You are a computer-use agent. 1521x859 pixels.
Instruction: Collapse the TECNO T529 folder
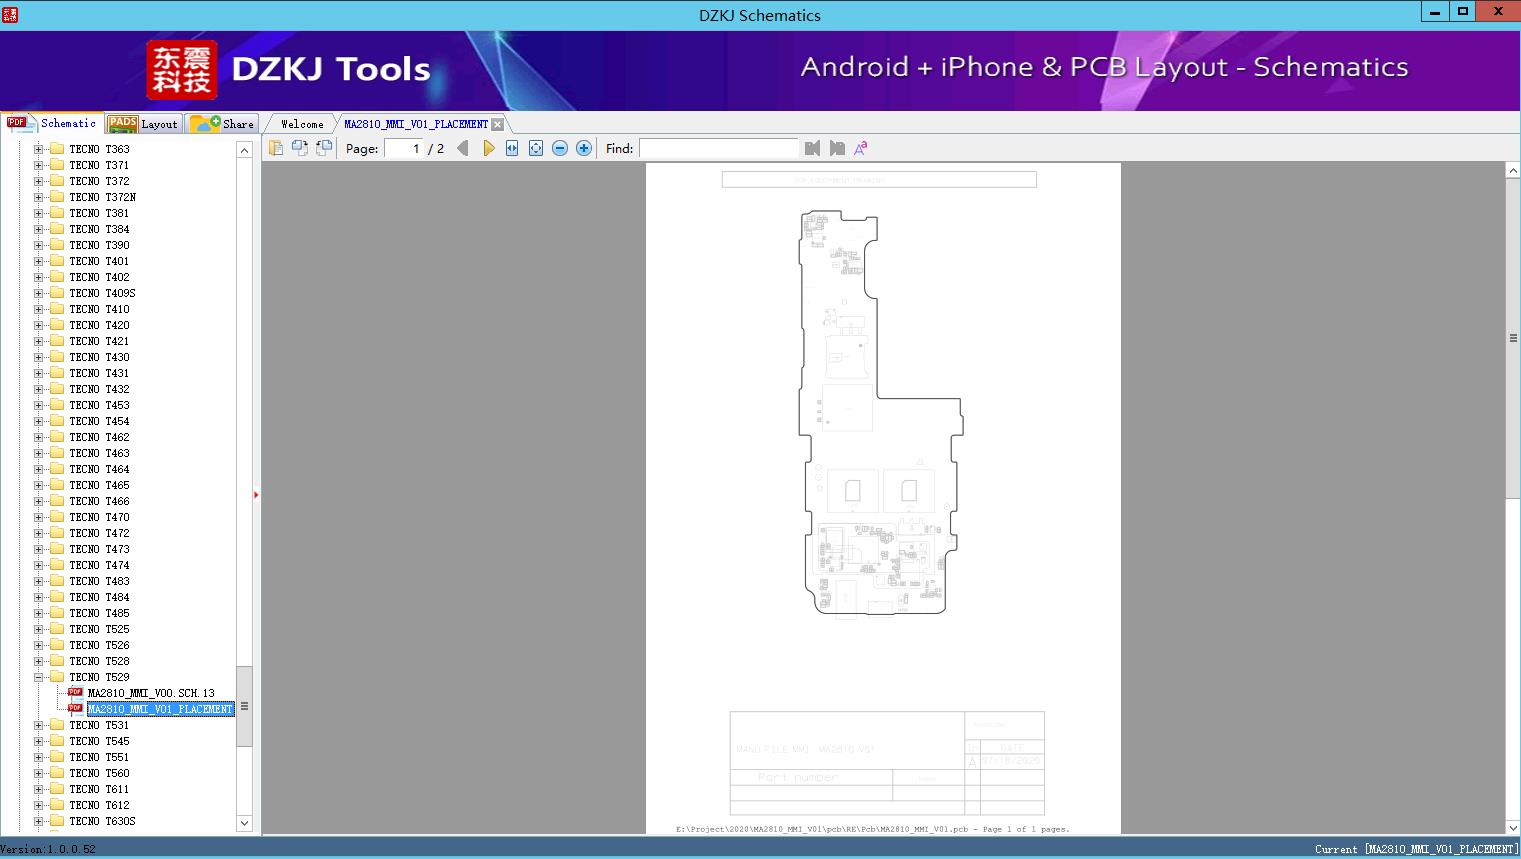[x=38, y=677]
